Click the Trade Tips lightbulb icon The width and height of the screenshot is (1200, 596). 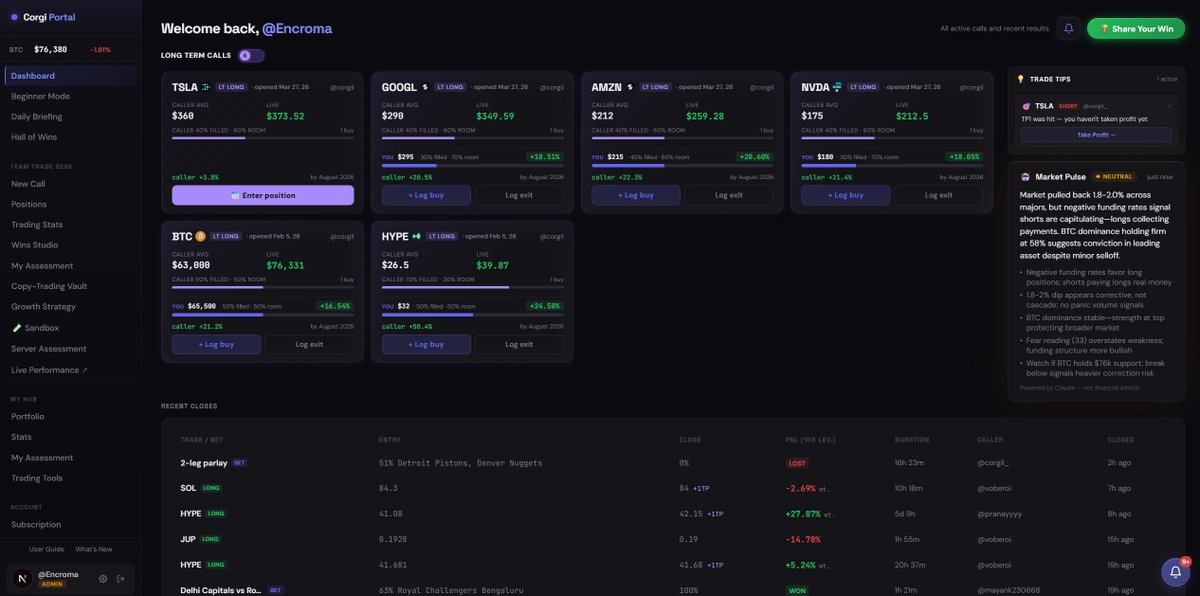point(1021,79)
